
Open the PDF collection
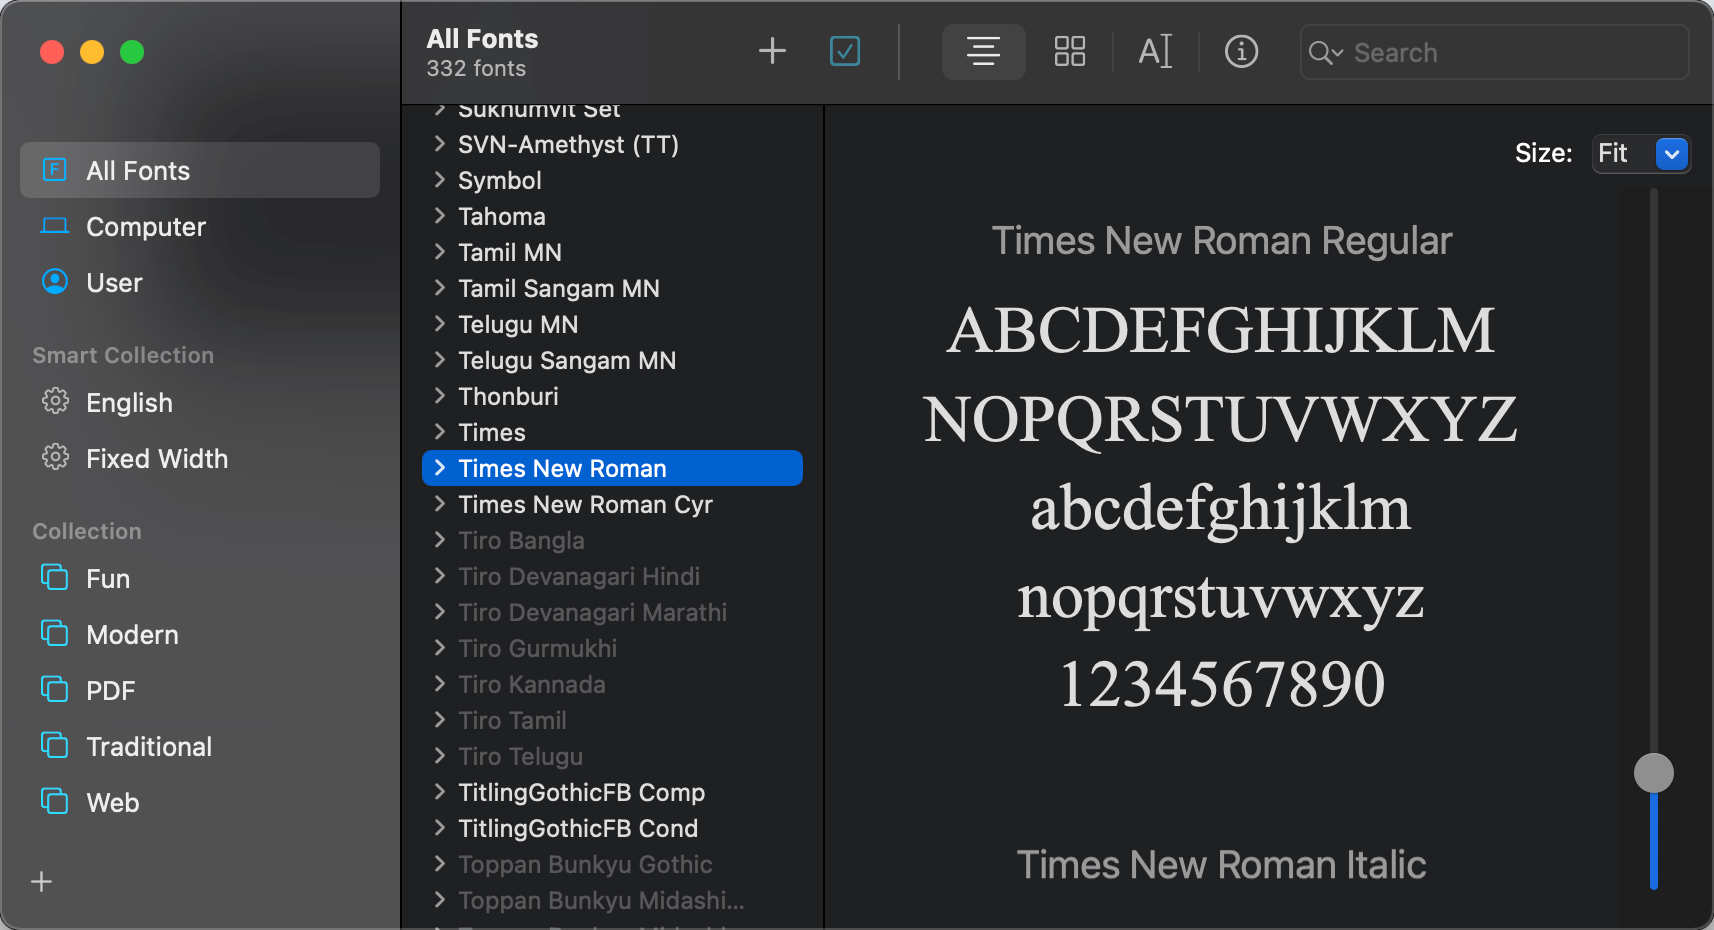coord(200,690)
